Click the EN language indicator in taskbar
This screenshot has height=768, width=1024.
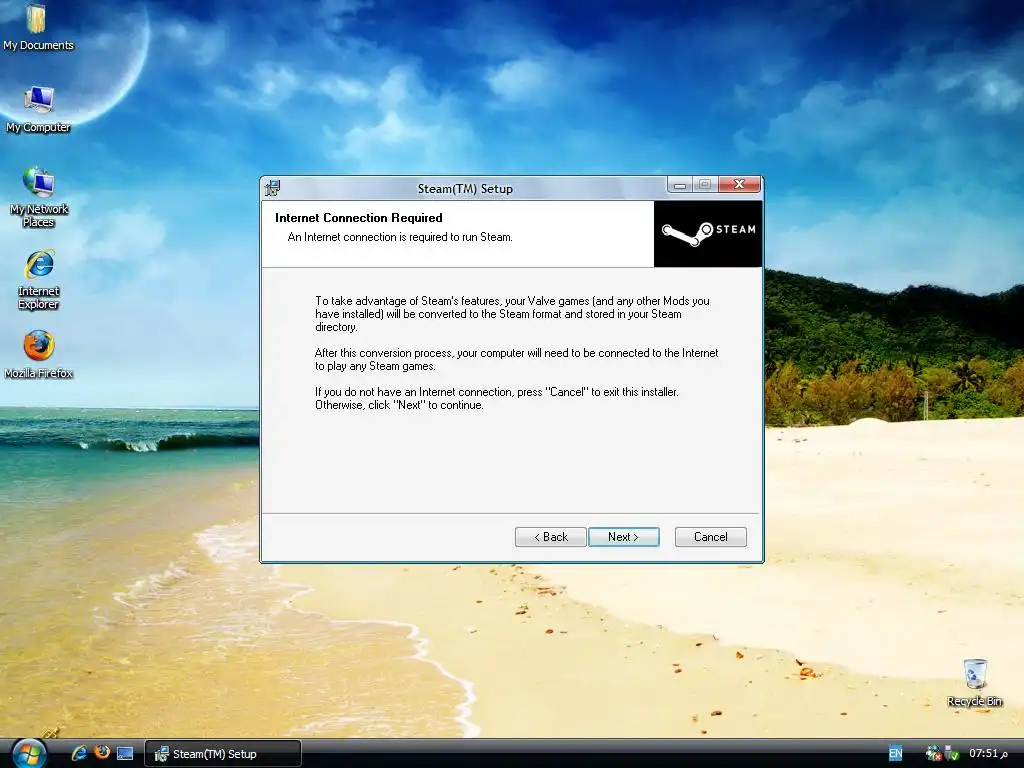point(895,754)
